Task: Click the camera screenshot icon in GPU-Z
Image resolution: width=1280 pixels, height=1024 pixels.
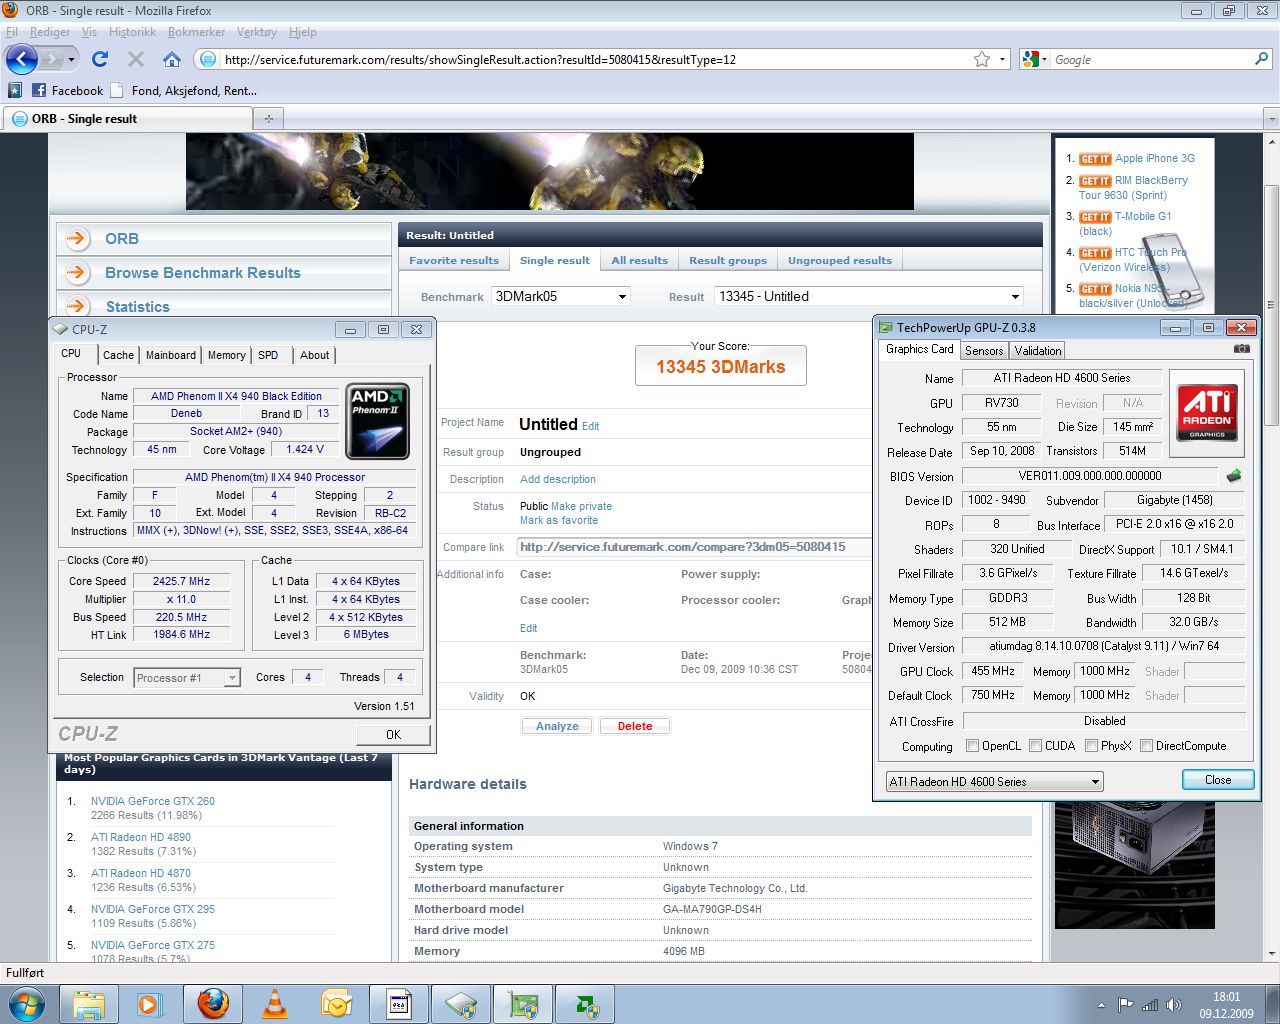Action: [1241, 349]
